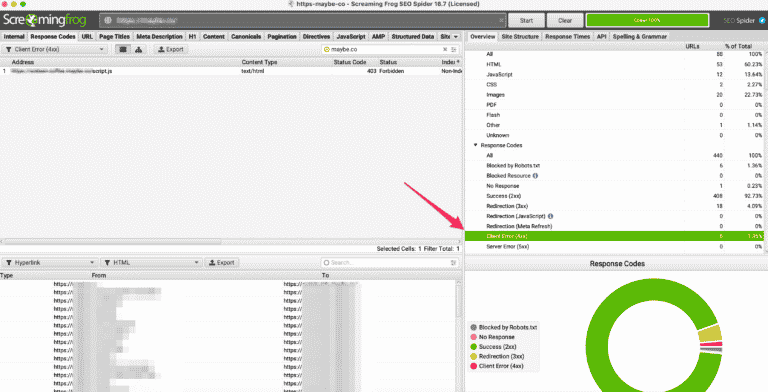Open search filter options icon

pyautogui.click(x=454, y=49)
